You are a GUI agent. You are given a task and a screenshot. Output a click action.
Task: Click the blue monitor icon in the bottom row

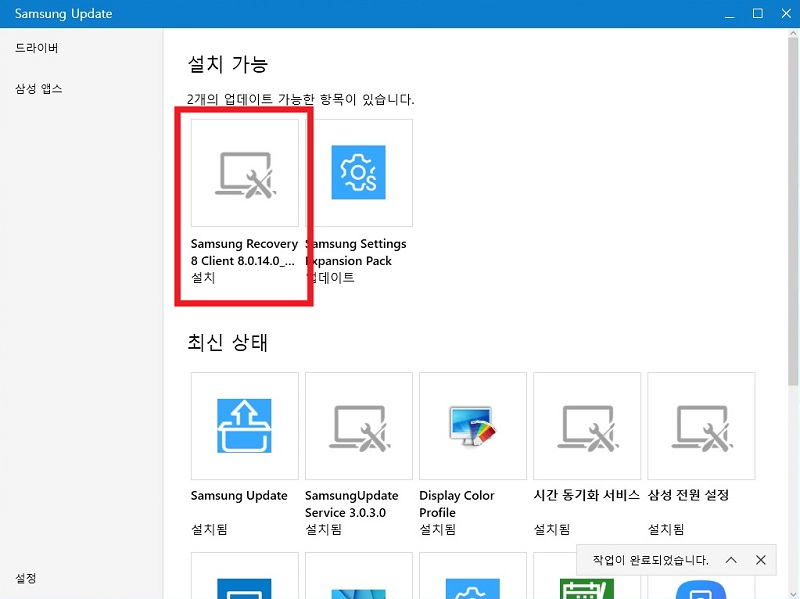pos(244,588)
